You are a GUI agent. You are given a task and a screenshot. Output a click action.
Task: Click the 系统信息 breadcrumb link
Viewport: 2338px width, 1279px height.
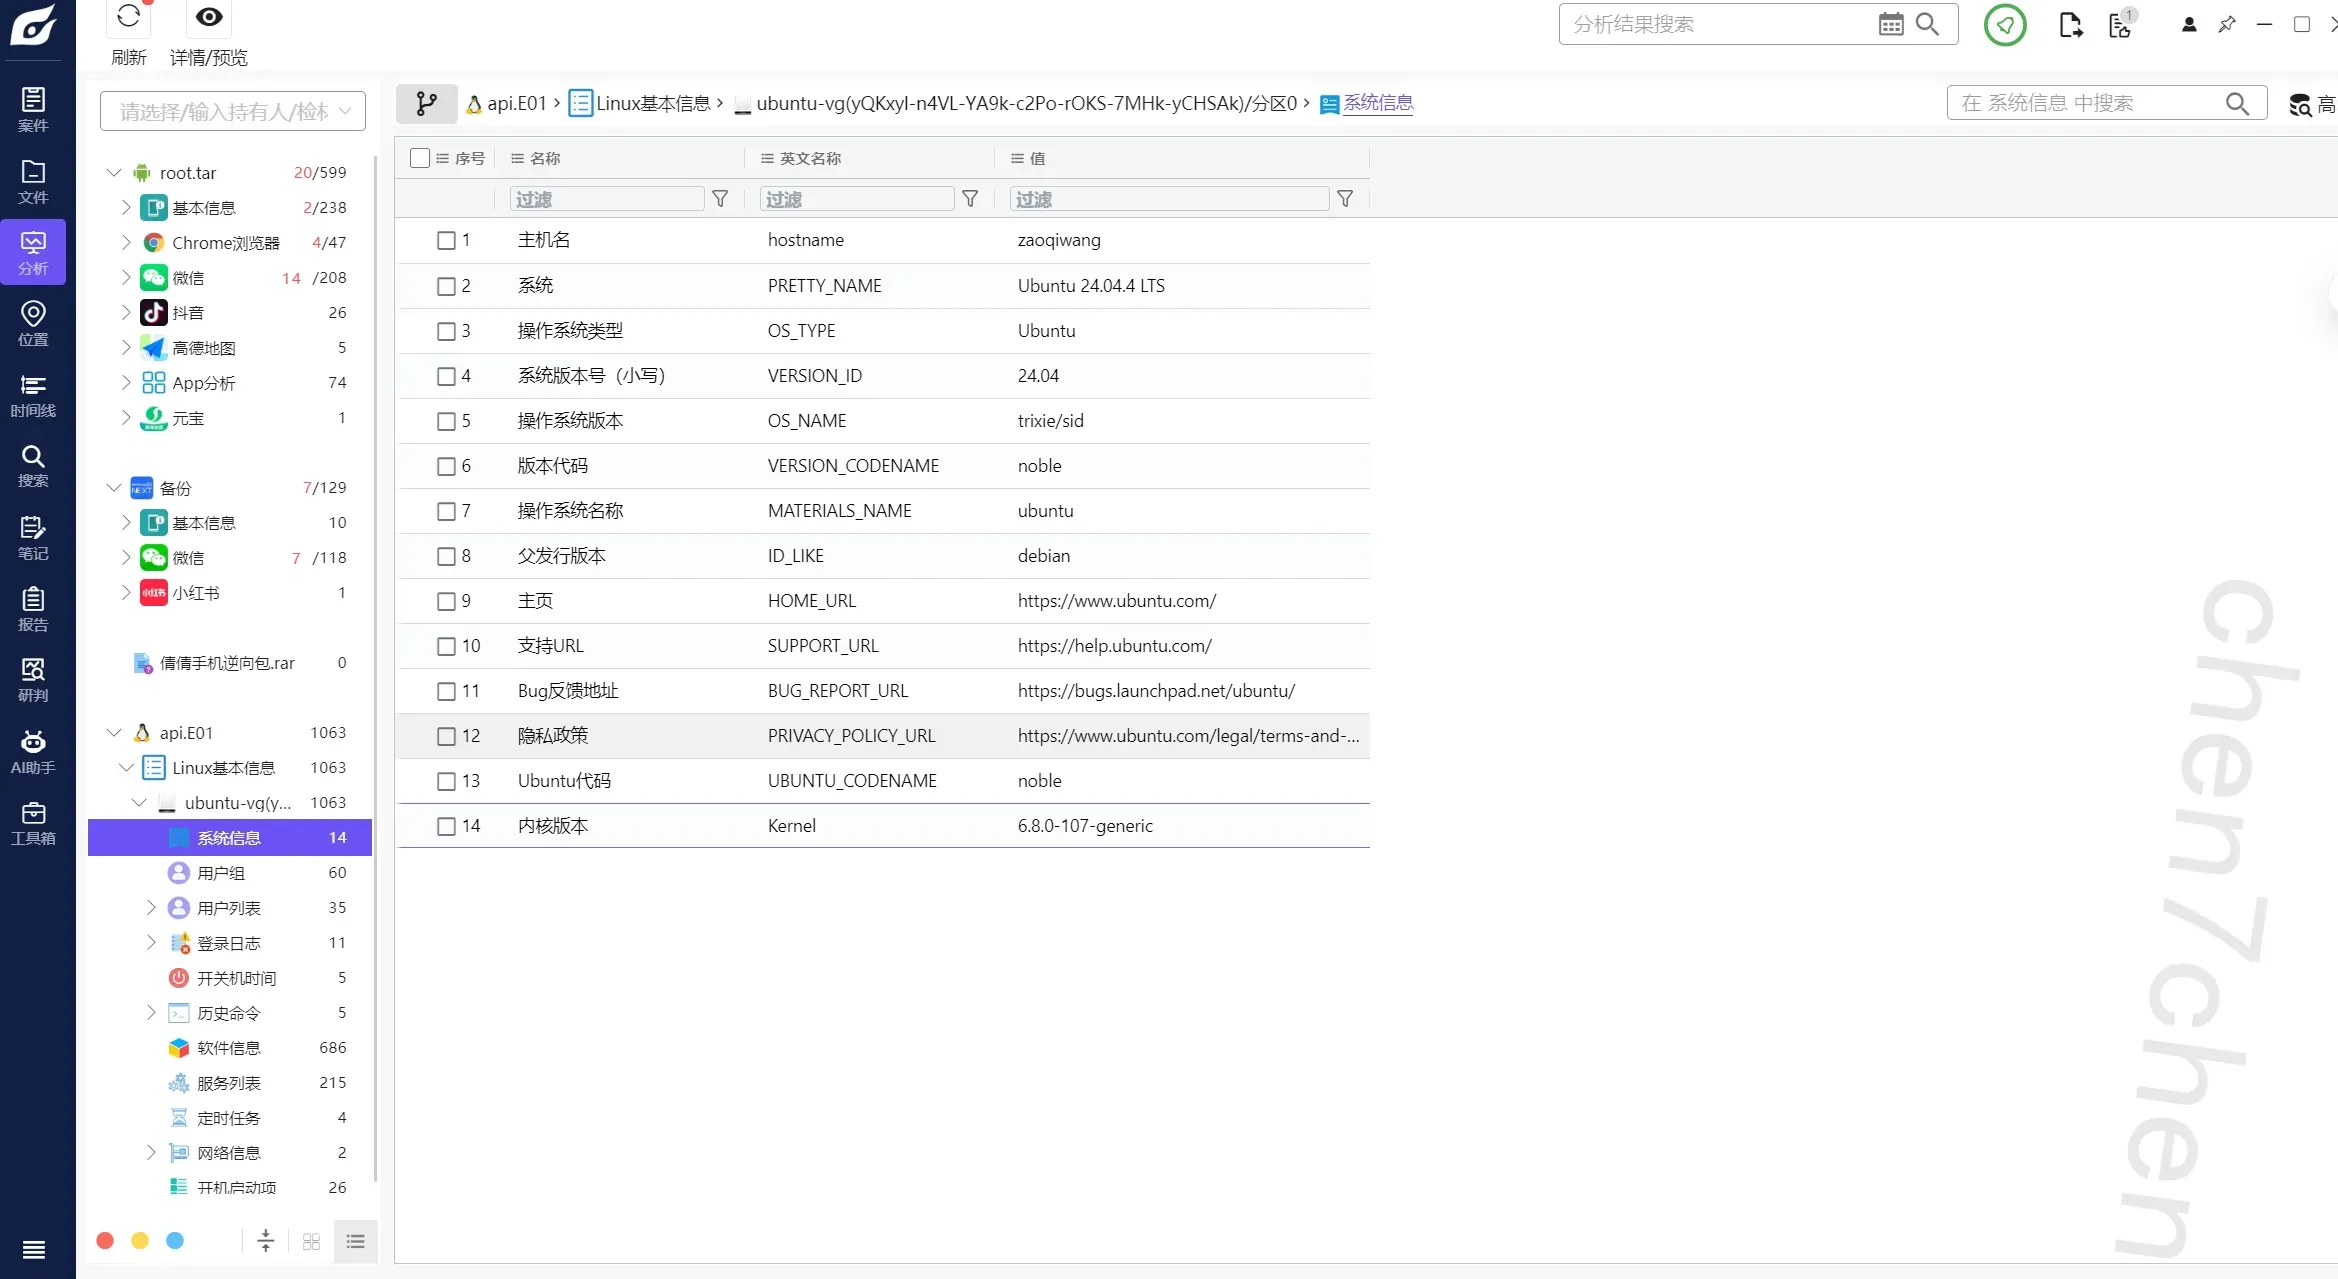click(x=1377, y=103)
